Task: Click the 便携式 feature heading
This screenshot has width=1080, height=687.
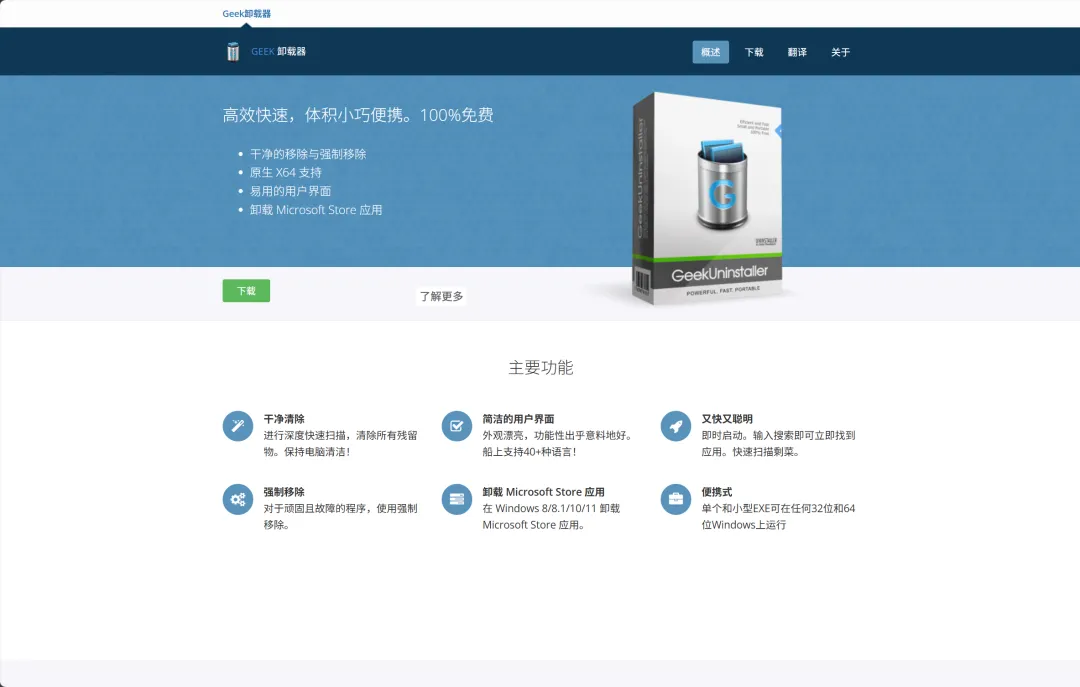Action: click(x=716, y=492)
